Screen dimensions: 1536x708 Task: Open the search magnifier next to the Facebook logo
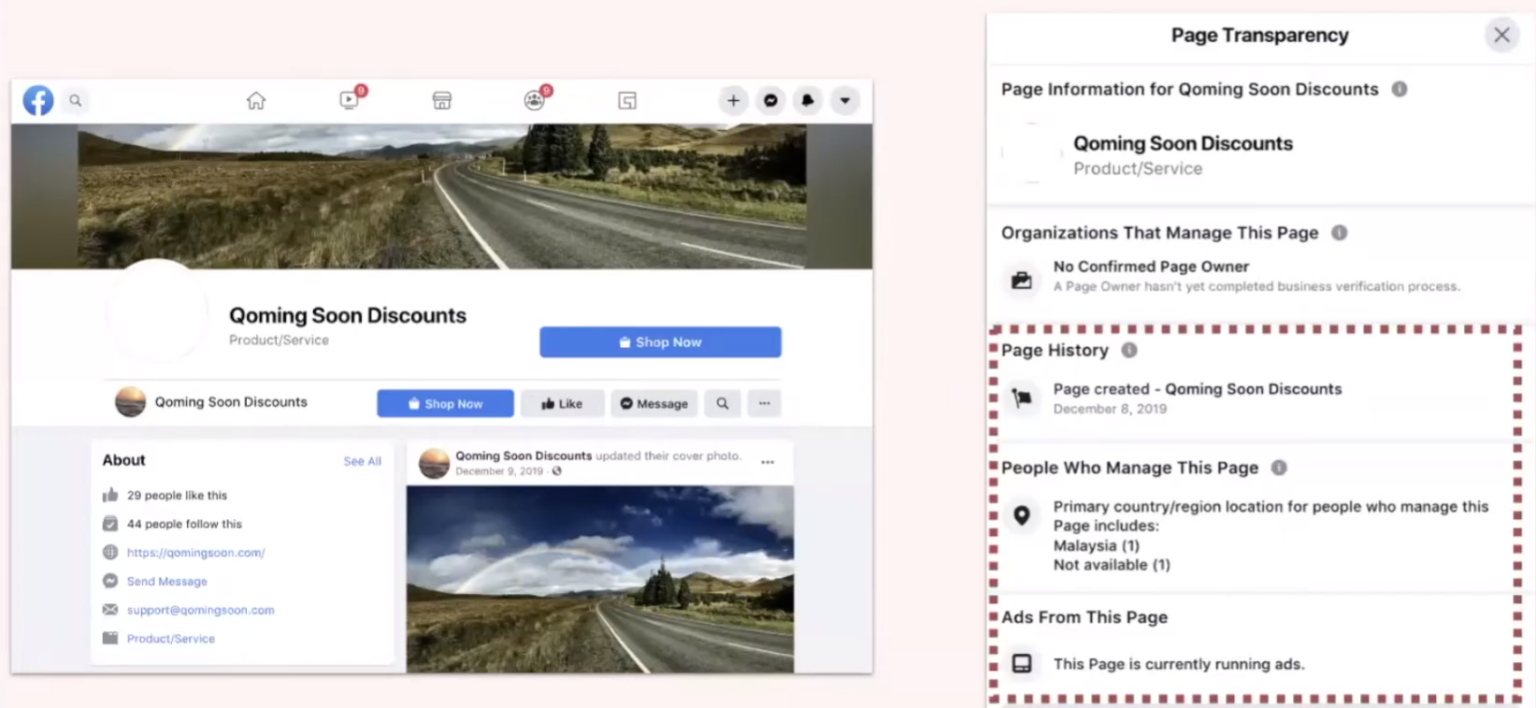pyautogui.click(x=74, y=100)
